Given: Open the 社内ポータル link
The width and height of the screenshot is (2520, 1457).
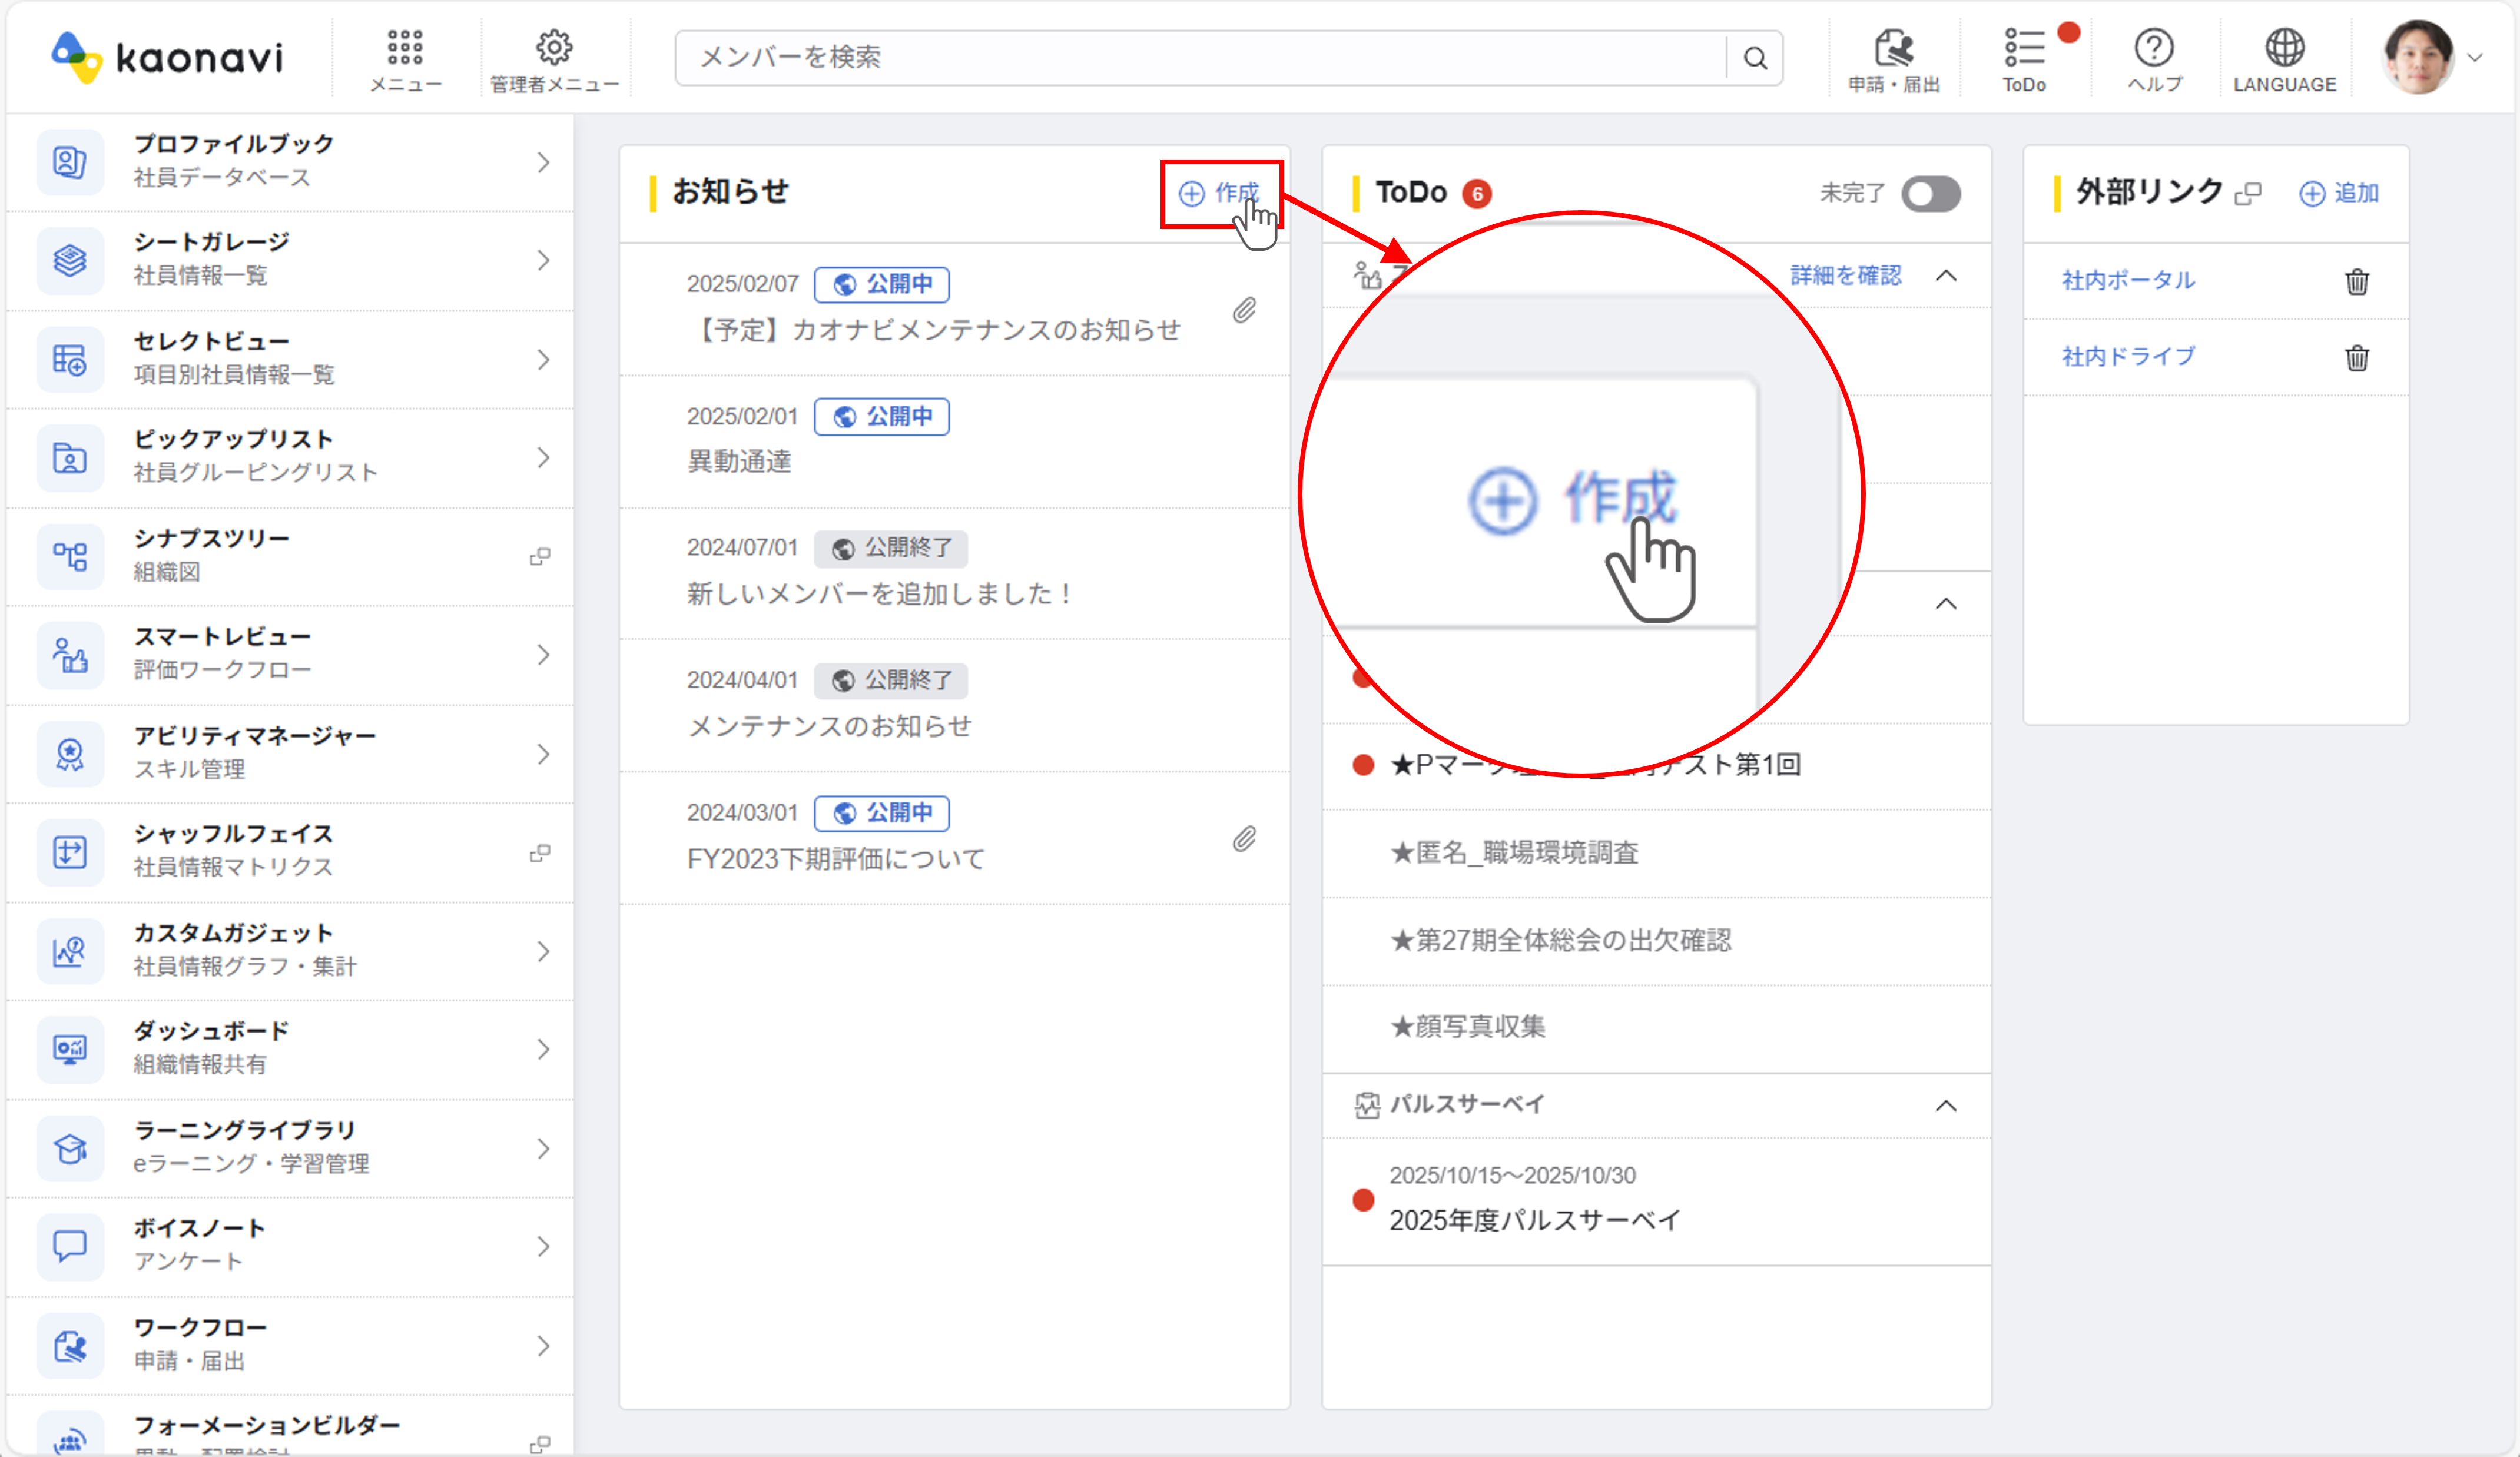Looking at the screenshot, I should (2128, 281).
